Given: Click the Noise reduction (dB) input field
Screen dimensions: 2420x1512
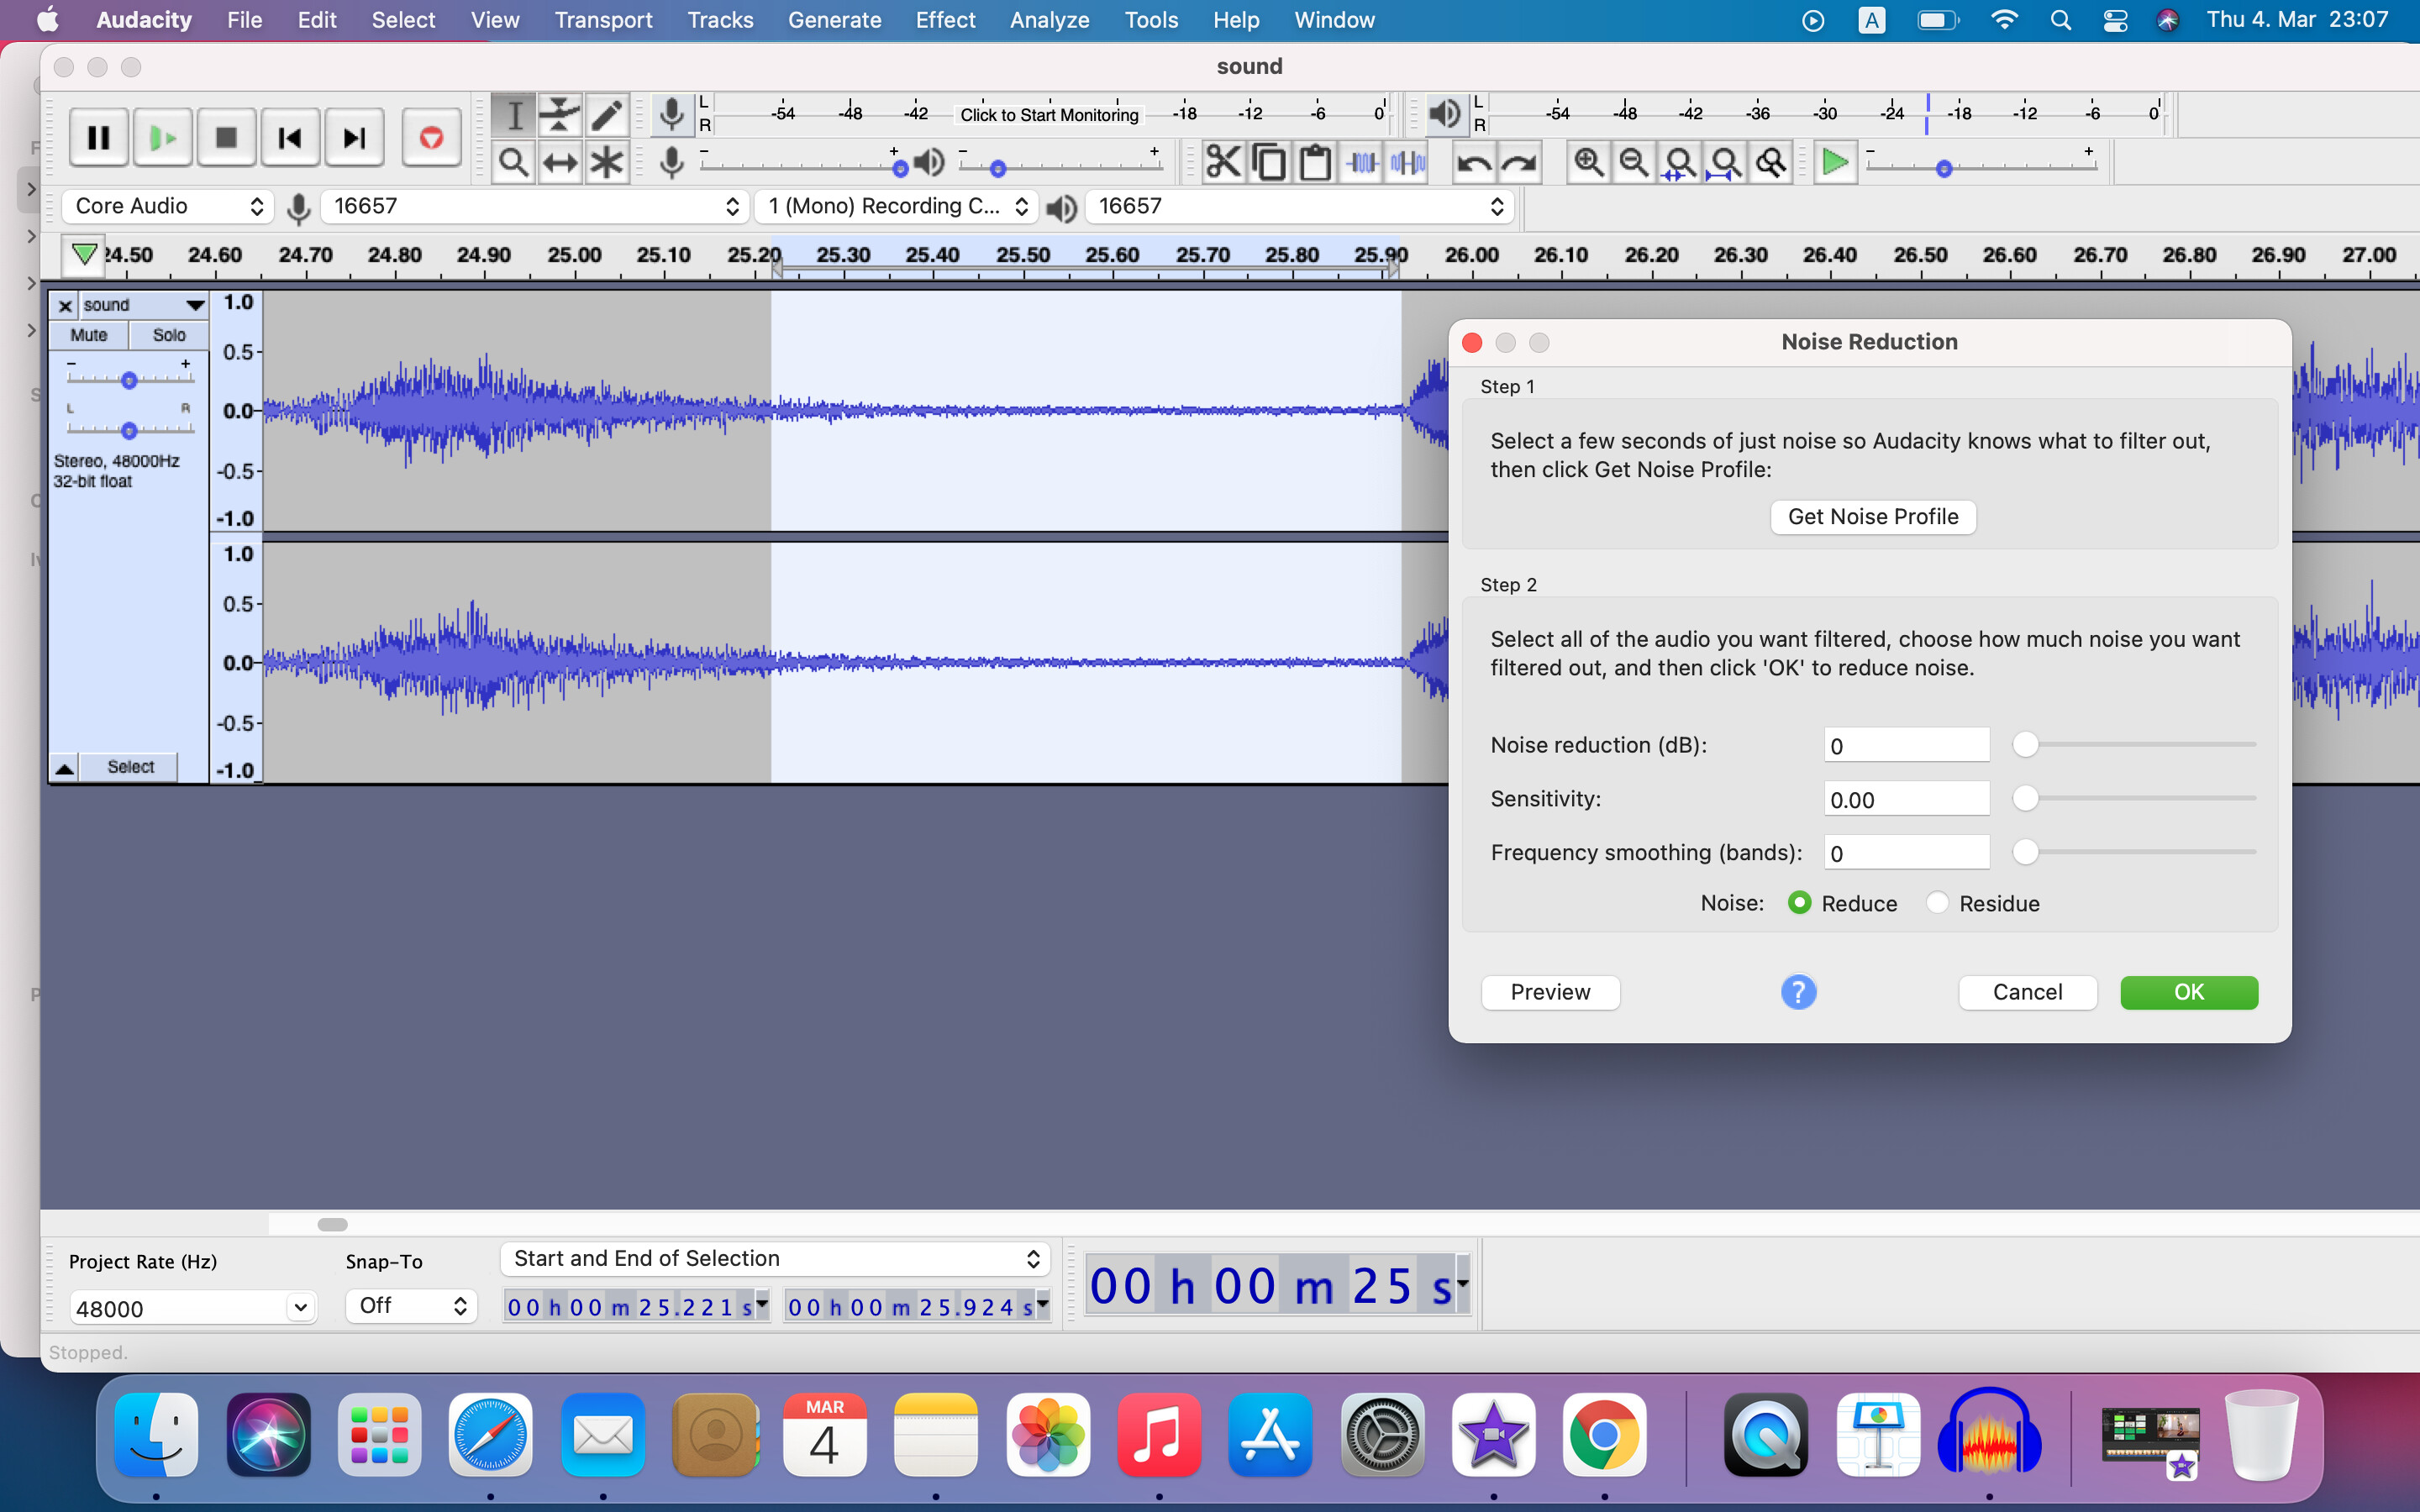Looking at the screenshot, I should (1906, 746).
